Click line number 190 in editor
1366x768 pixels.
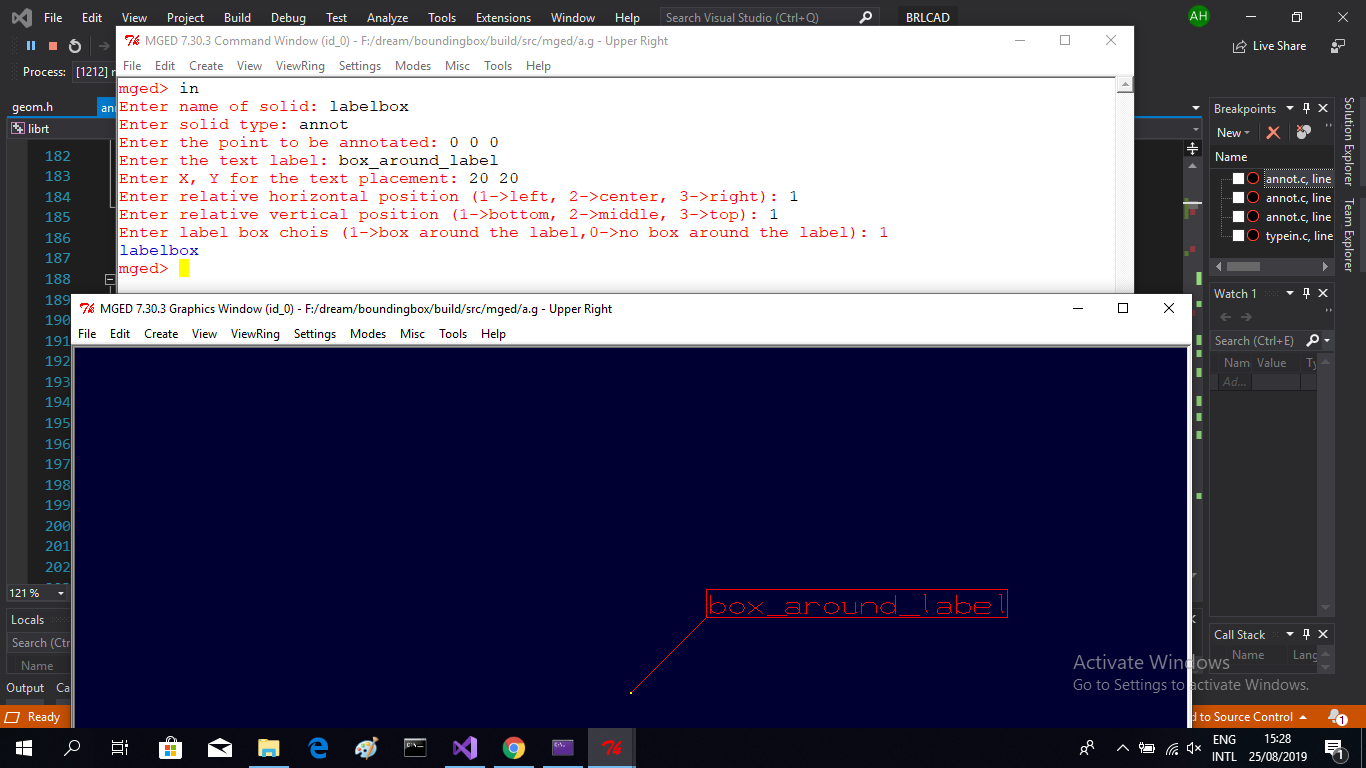[58, 320]
